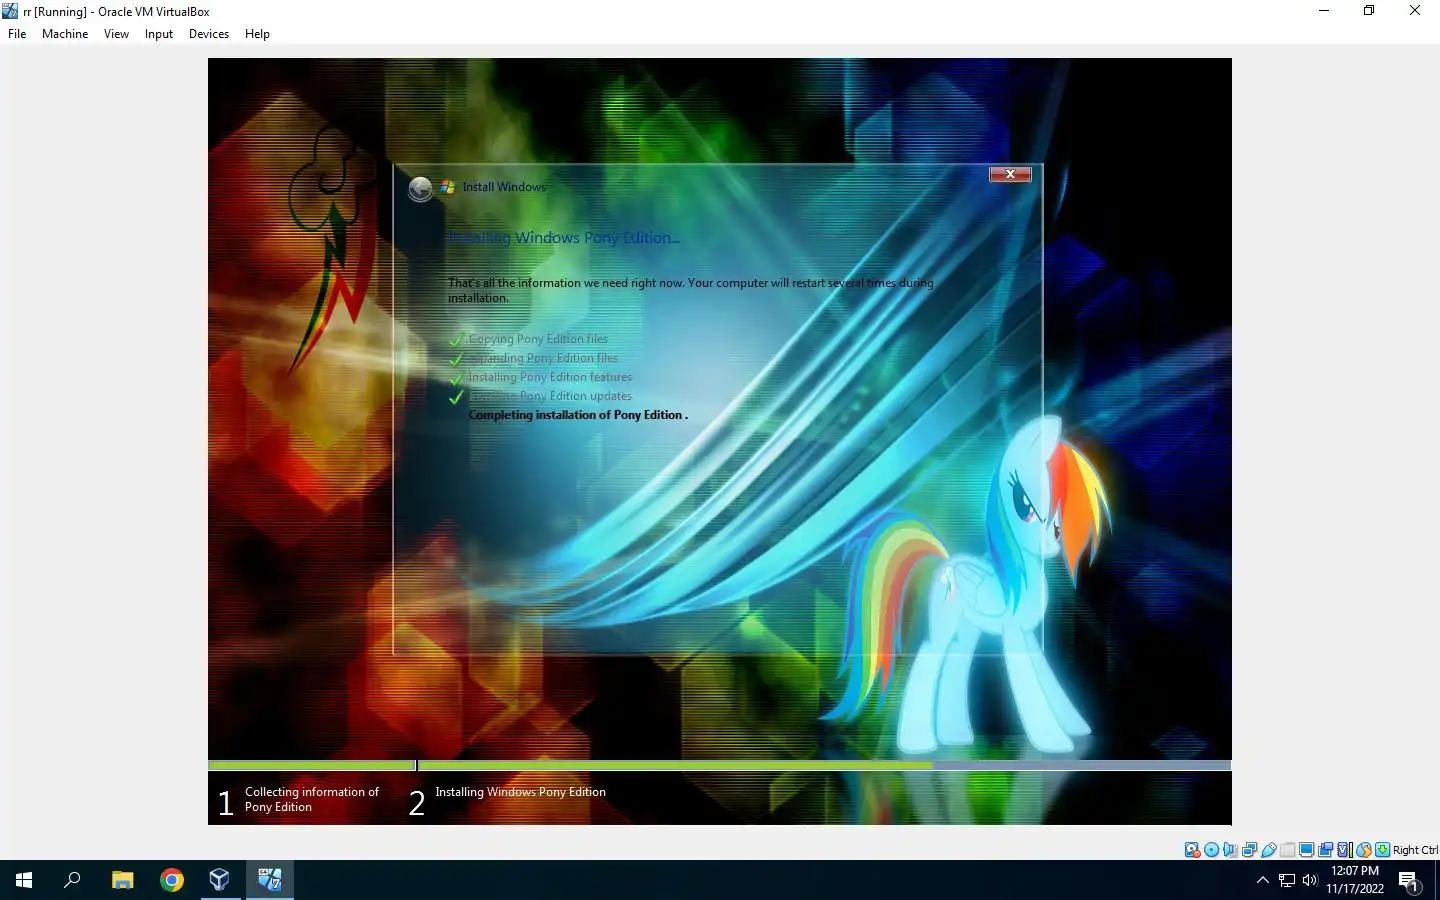Click the Right Ctrl host key label

pos(1415,850)
